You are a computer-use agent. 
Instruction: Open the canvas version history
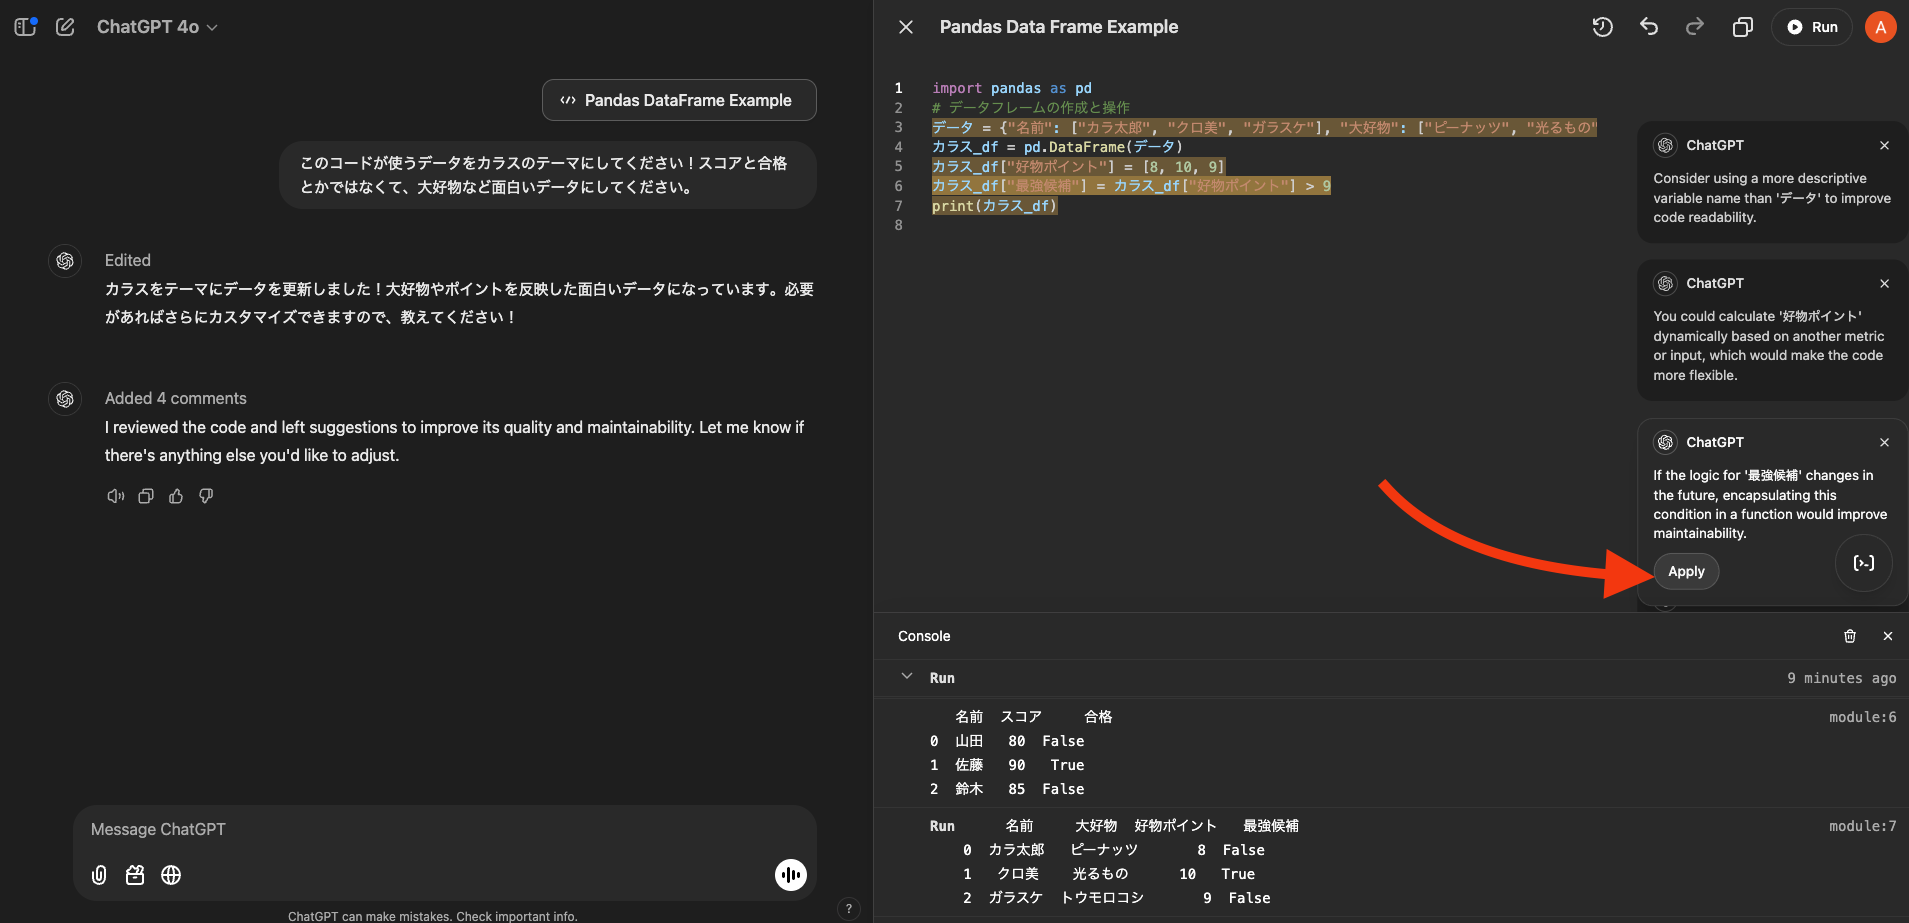click(x=1602, y=27)
